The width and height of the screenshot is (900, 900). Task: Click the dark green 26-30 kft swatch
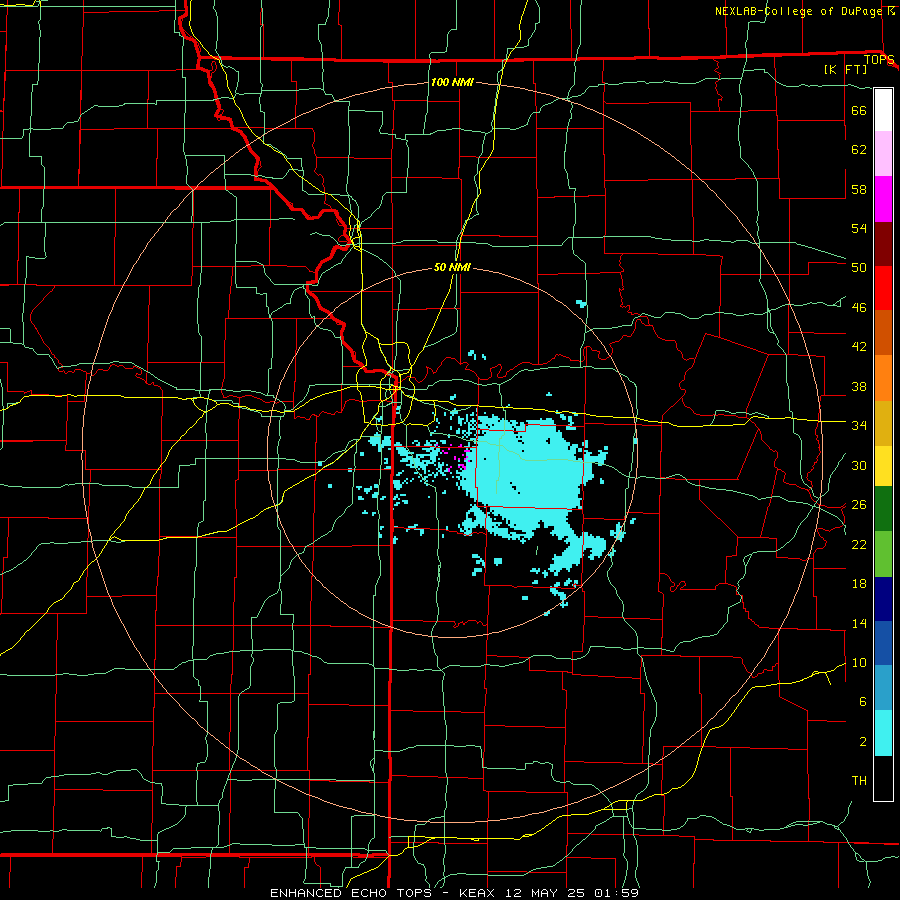click(x=883, y=509)
